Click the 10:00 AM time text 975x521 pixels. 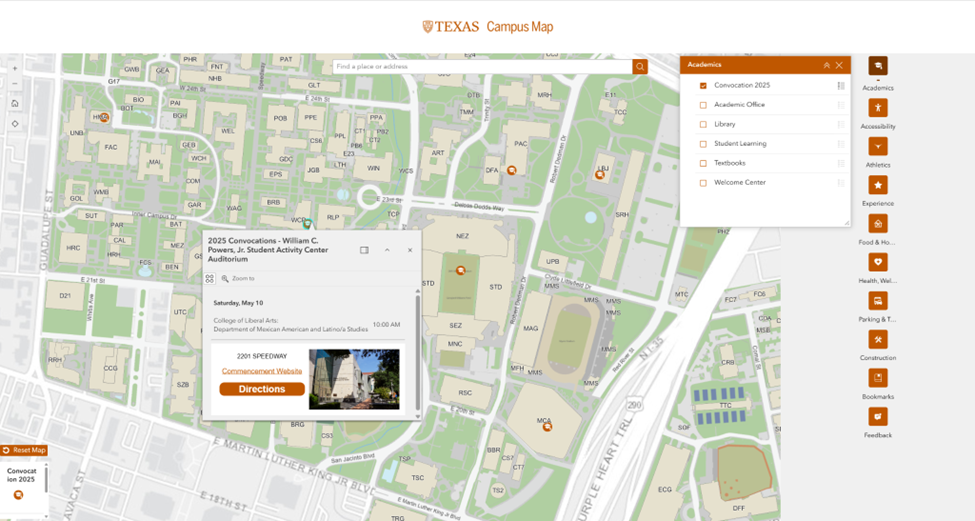tap(386, 325)
